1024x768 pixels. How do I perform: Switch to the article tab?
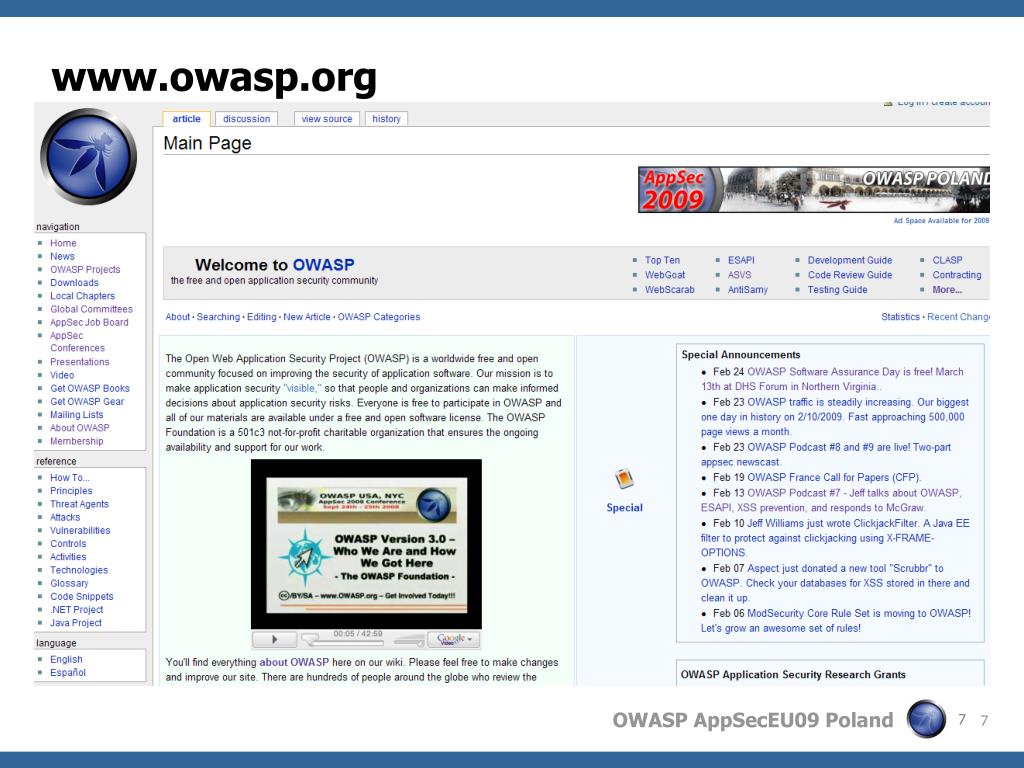tap(186, 119)
